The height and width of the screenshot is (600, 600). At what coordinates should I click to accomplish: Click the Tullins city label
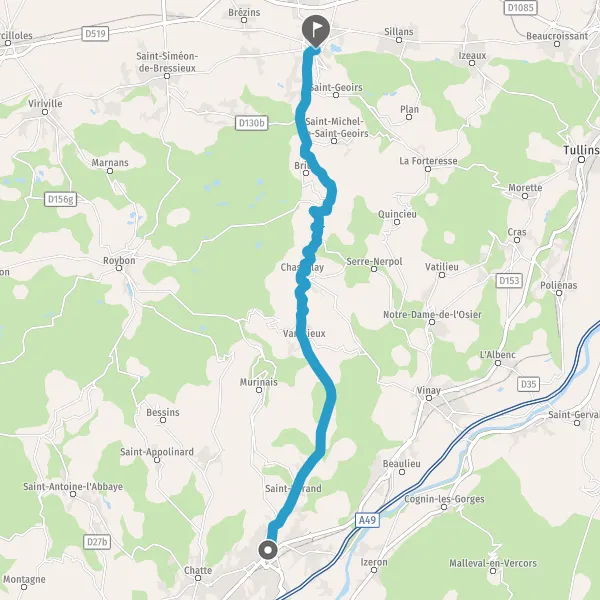(x=581, y=150)
